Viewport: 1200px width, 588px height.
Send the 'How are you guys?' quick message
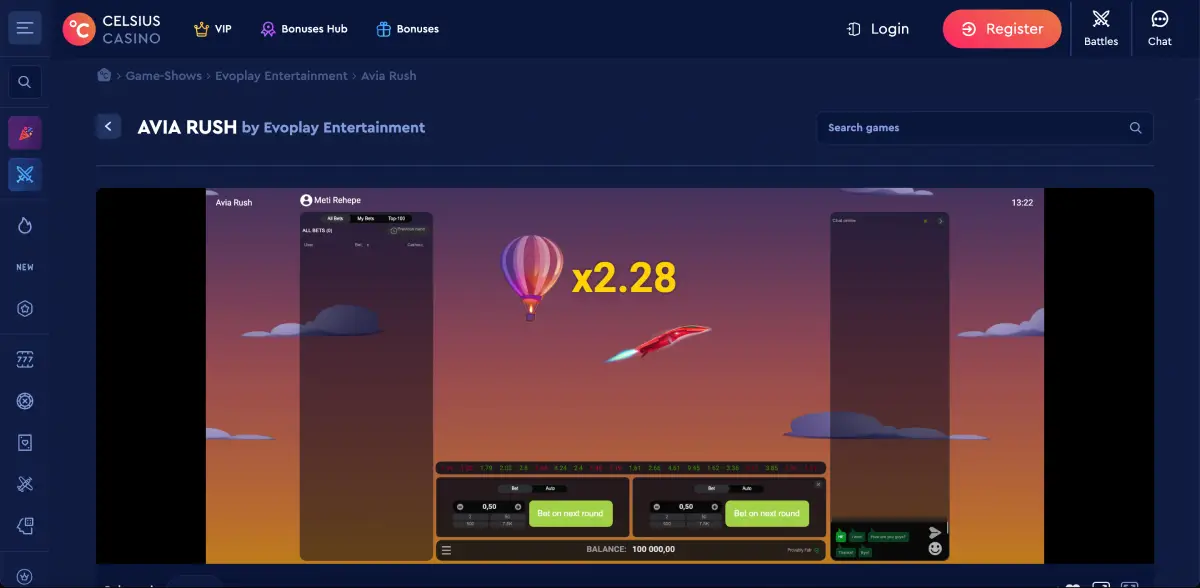(888, 537)
